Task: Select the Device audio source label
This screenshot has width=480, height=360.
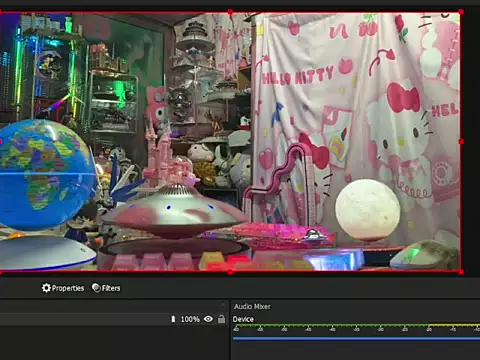Action: pos(243,319)
